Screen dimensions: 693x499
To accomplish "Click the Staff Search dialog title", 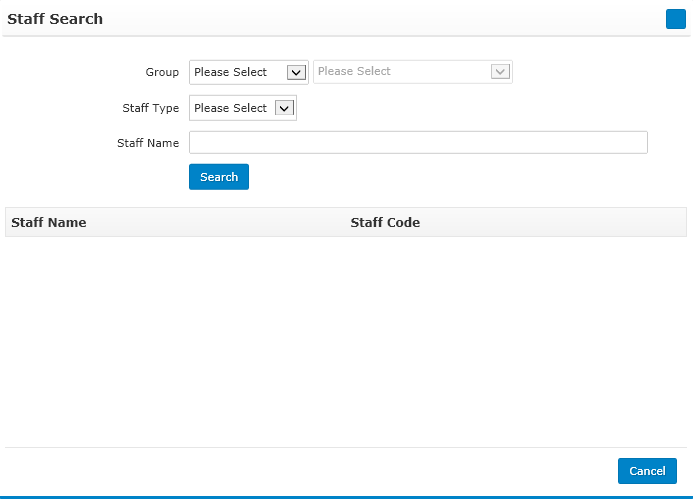I will coord(55,19).
